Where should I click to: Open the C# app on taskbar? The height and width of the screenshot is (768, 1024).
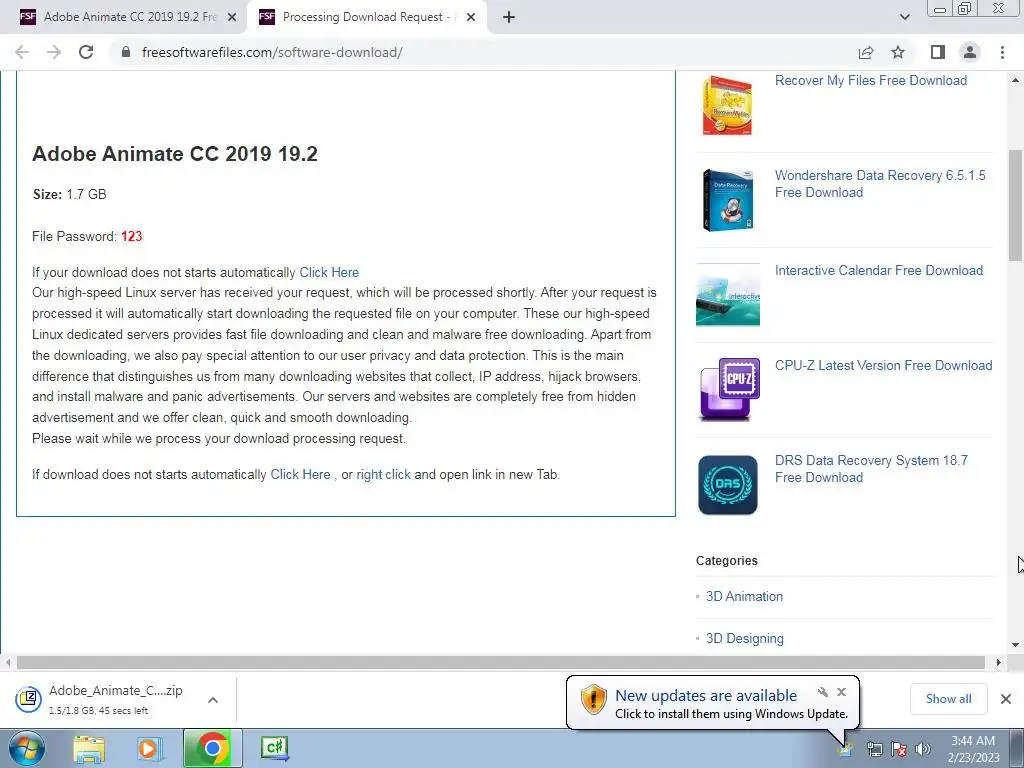pyautogui.click(x=274, y=748)
